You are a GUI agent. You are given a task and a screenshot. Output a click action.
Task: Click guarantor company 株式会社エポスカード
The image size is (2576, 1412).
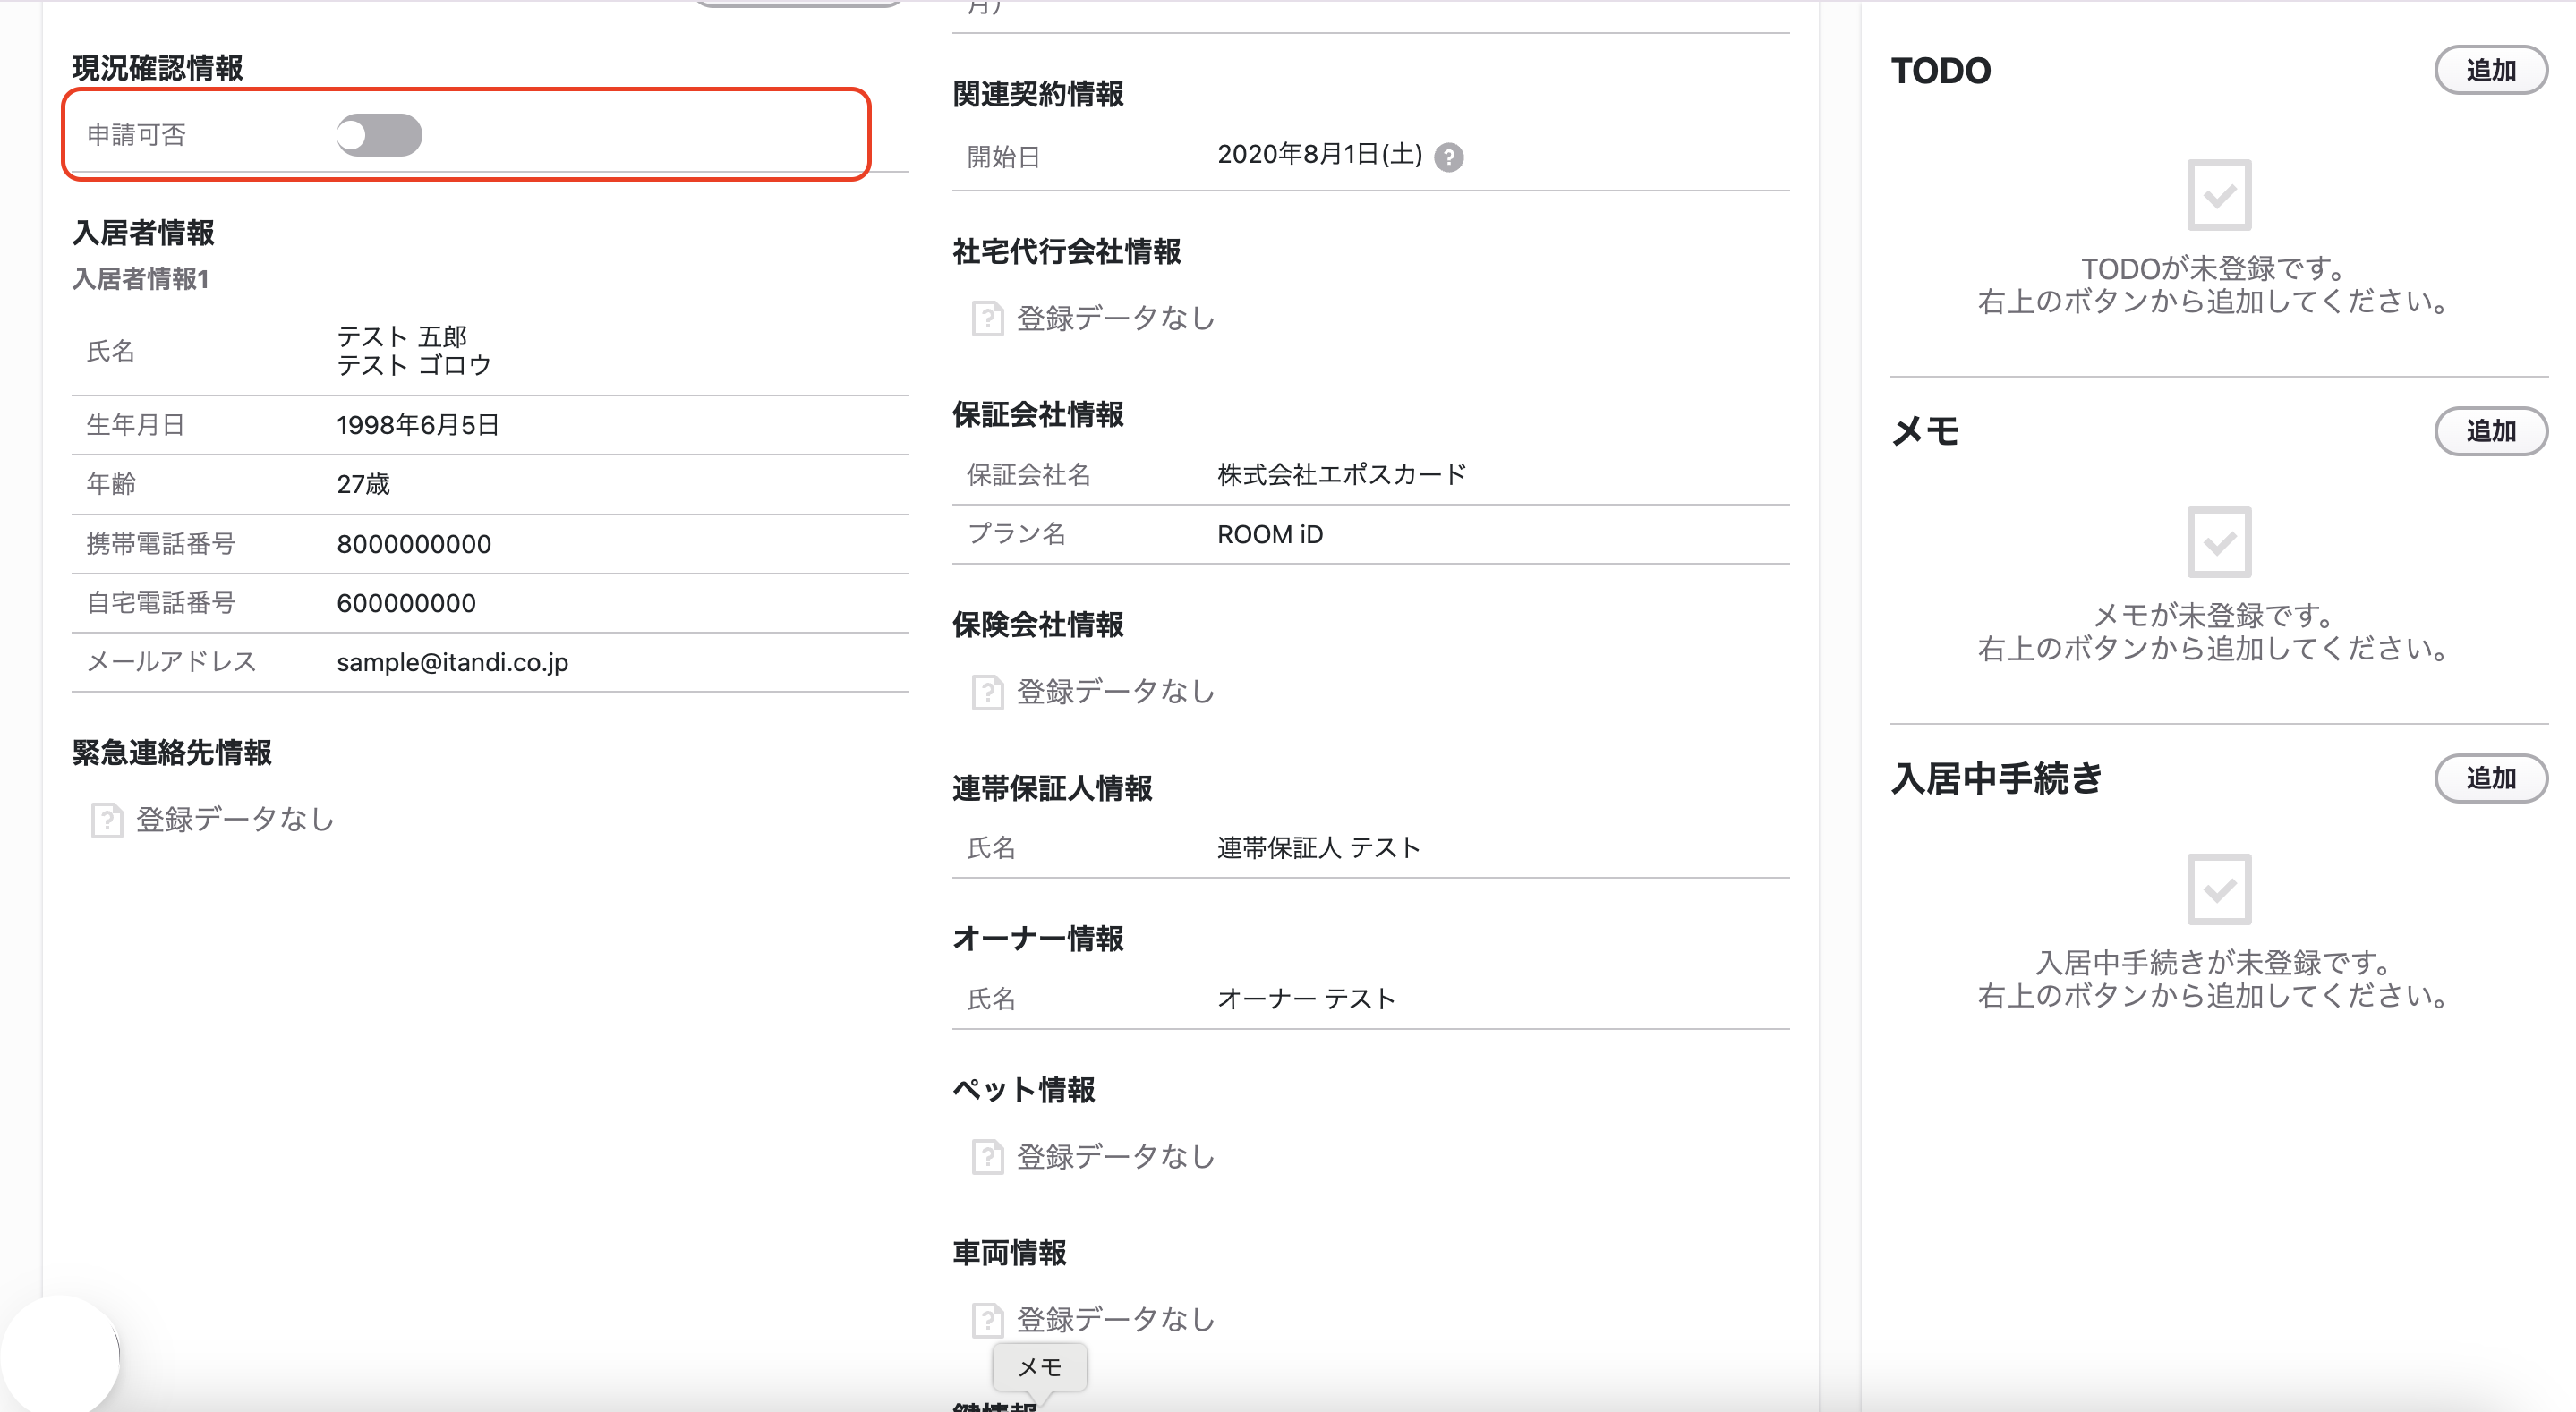pos(1342,474)
